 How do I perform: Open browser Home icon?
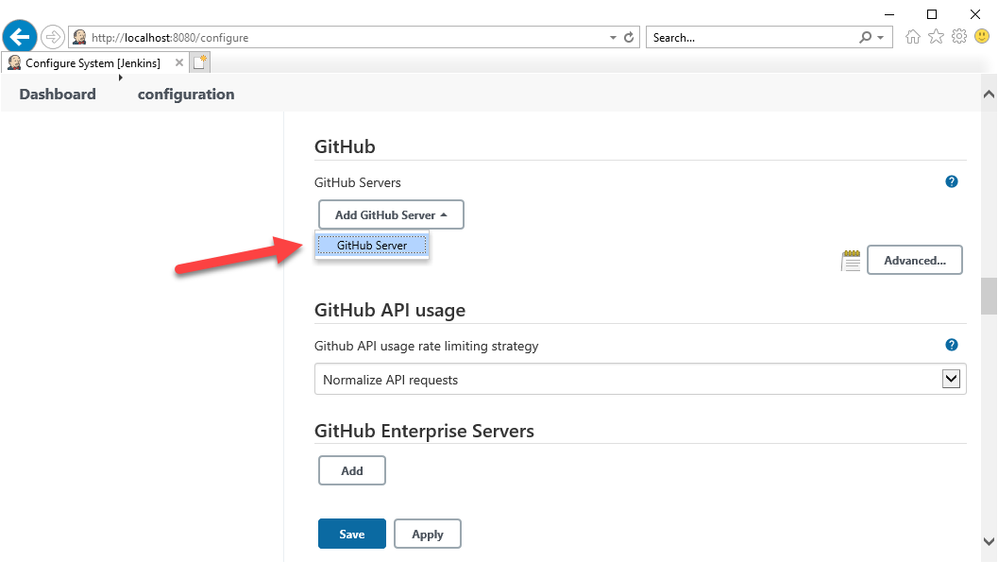coord(913,37)
